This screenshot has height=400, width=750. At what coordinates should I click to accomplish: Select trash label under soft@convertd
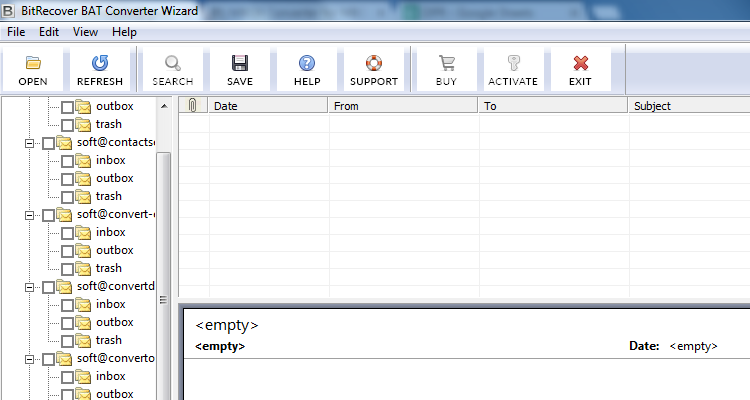[x=109, y=340]
